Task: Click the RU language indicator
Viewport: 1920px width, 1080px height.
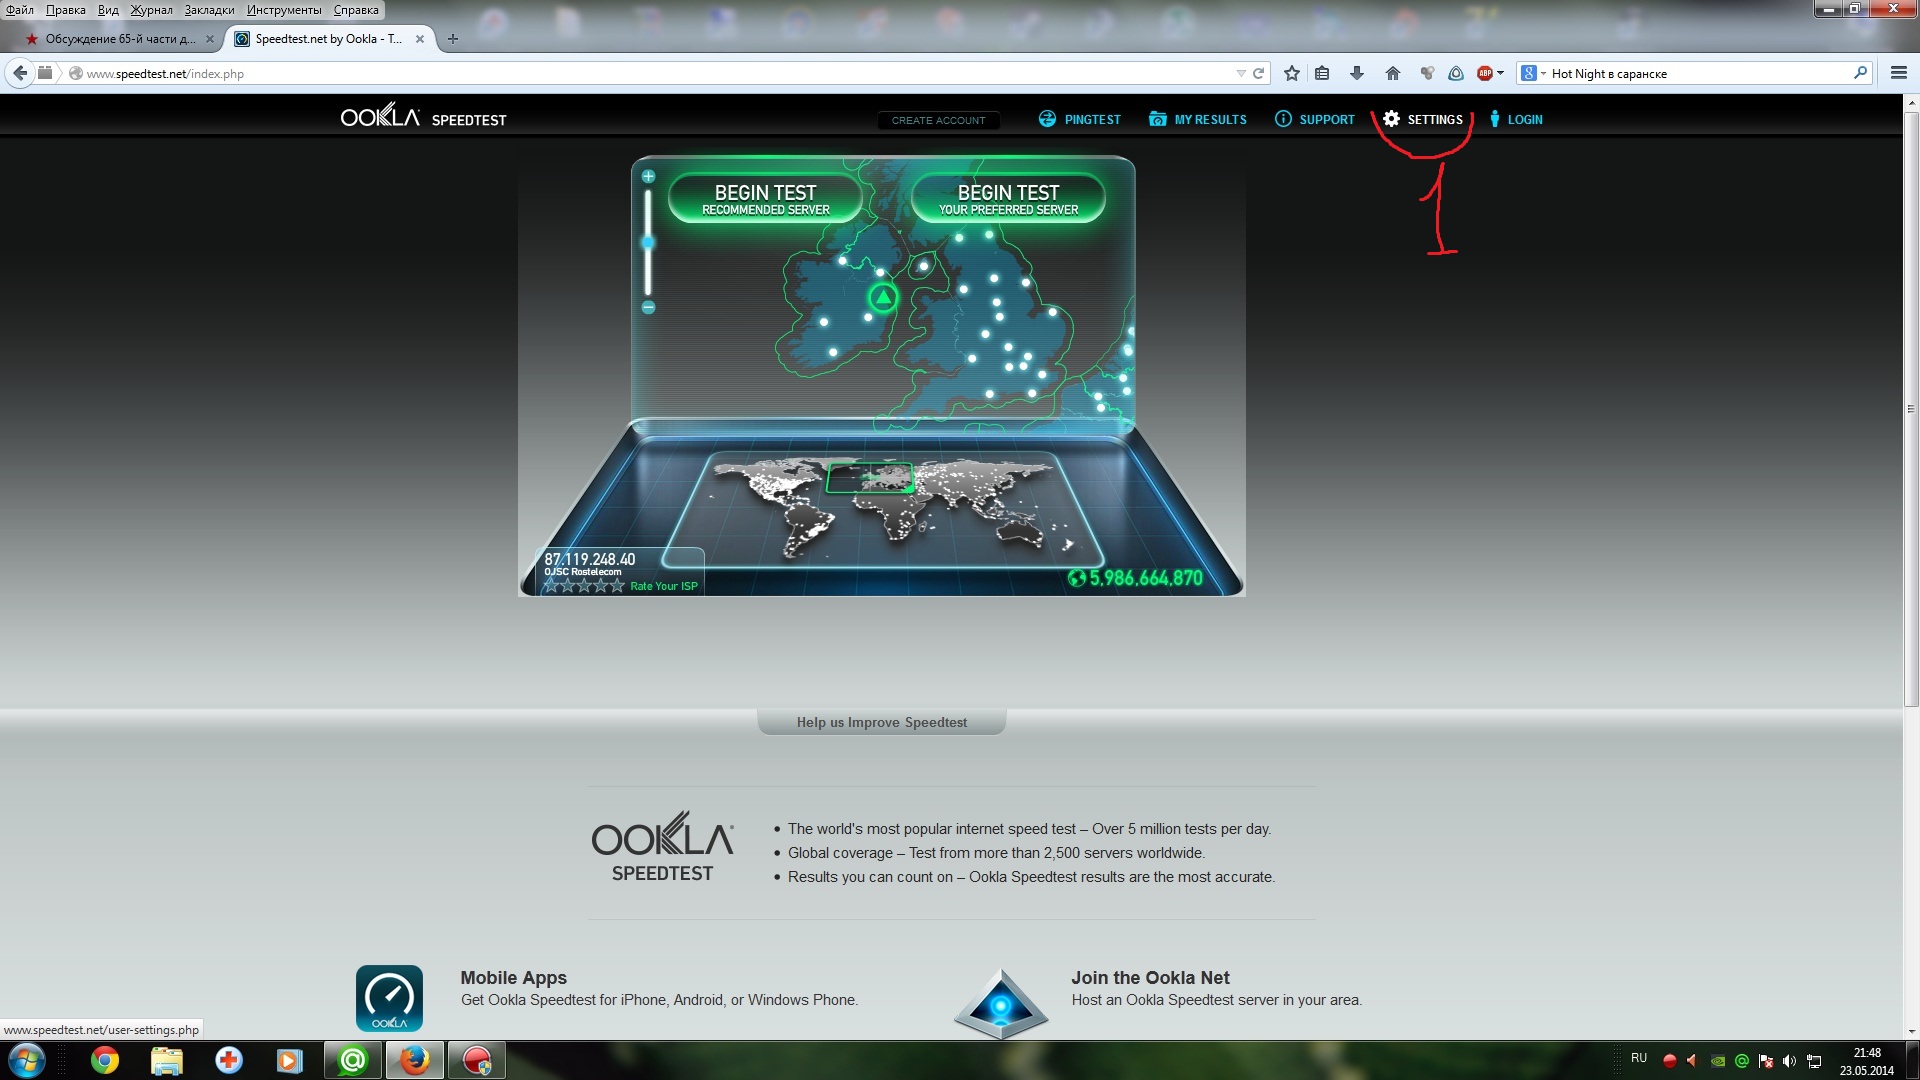Action: click(x=1639, y=1058)
